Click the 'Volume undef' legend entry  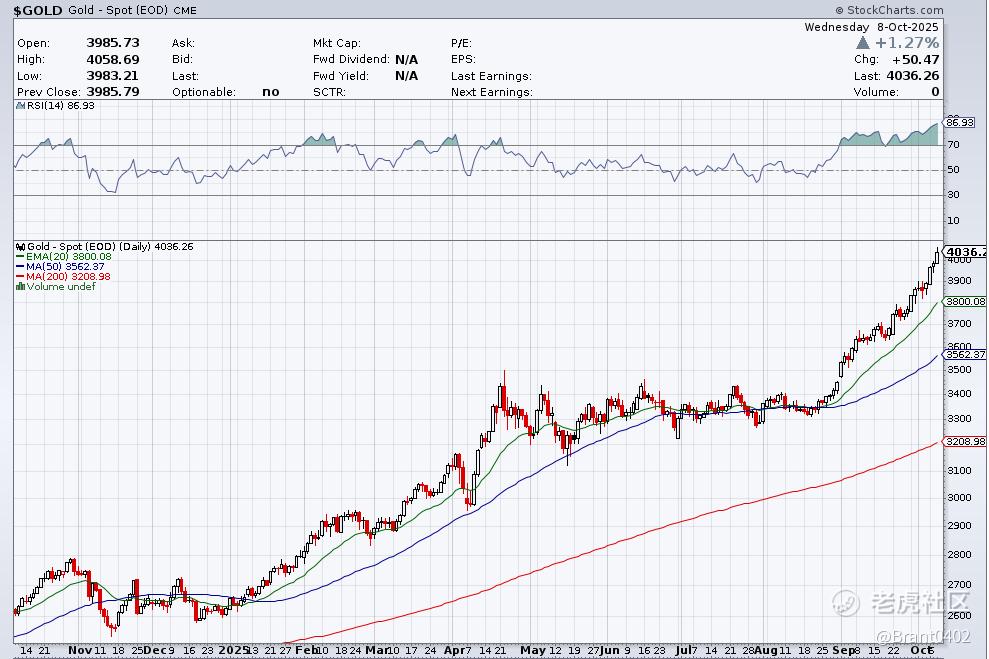(x=61, y=287)
